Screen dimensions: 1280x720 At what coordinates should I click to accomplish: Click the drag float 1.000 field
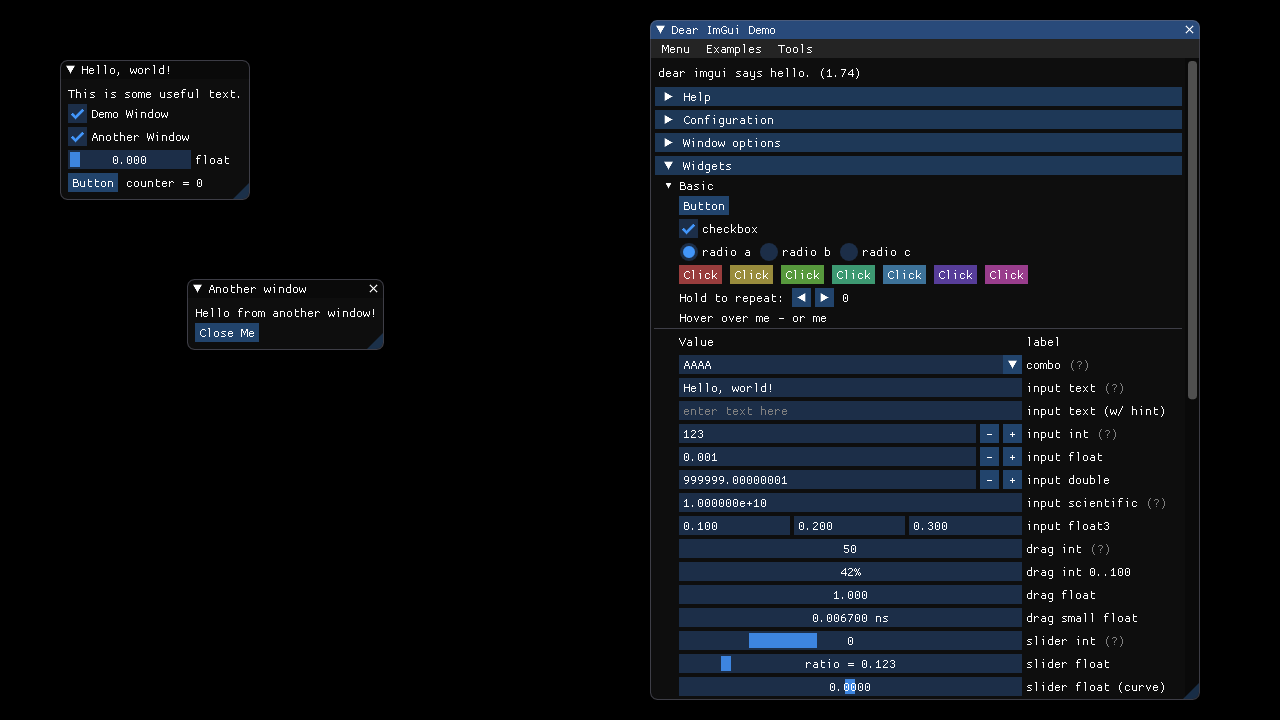click(850, 595)
